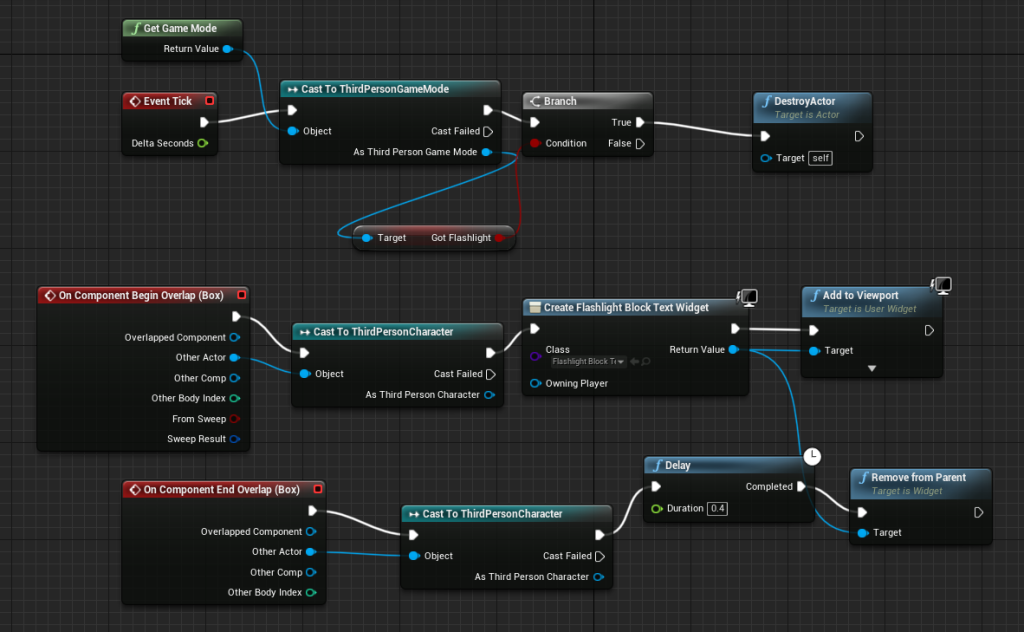
Task: Click the DestroyActor function icon
Action: pos(765,101)
